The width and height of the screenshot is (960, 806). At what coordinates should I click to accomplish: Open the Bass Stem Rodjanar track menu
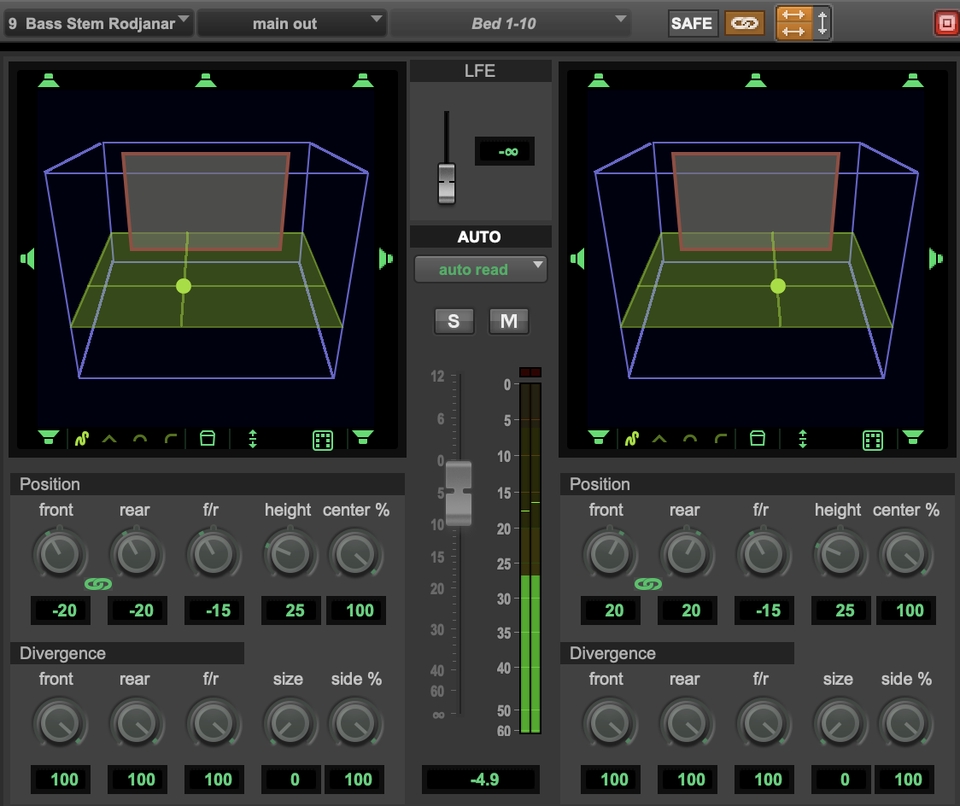95,22
